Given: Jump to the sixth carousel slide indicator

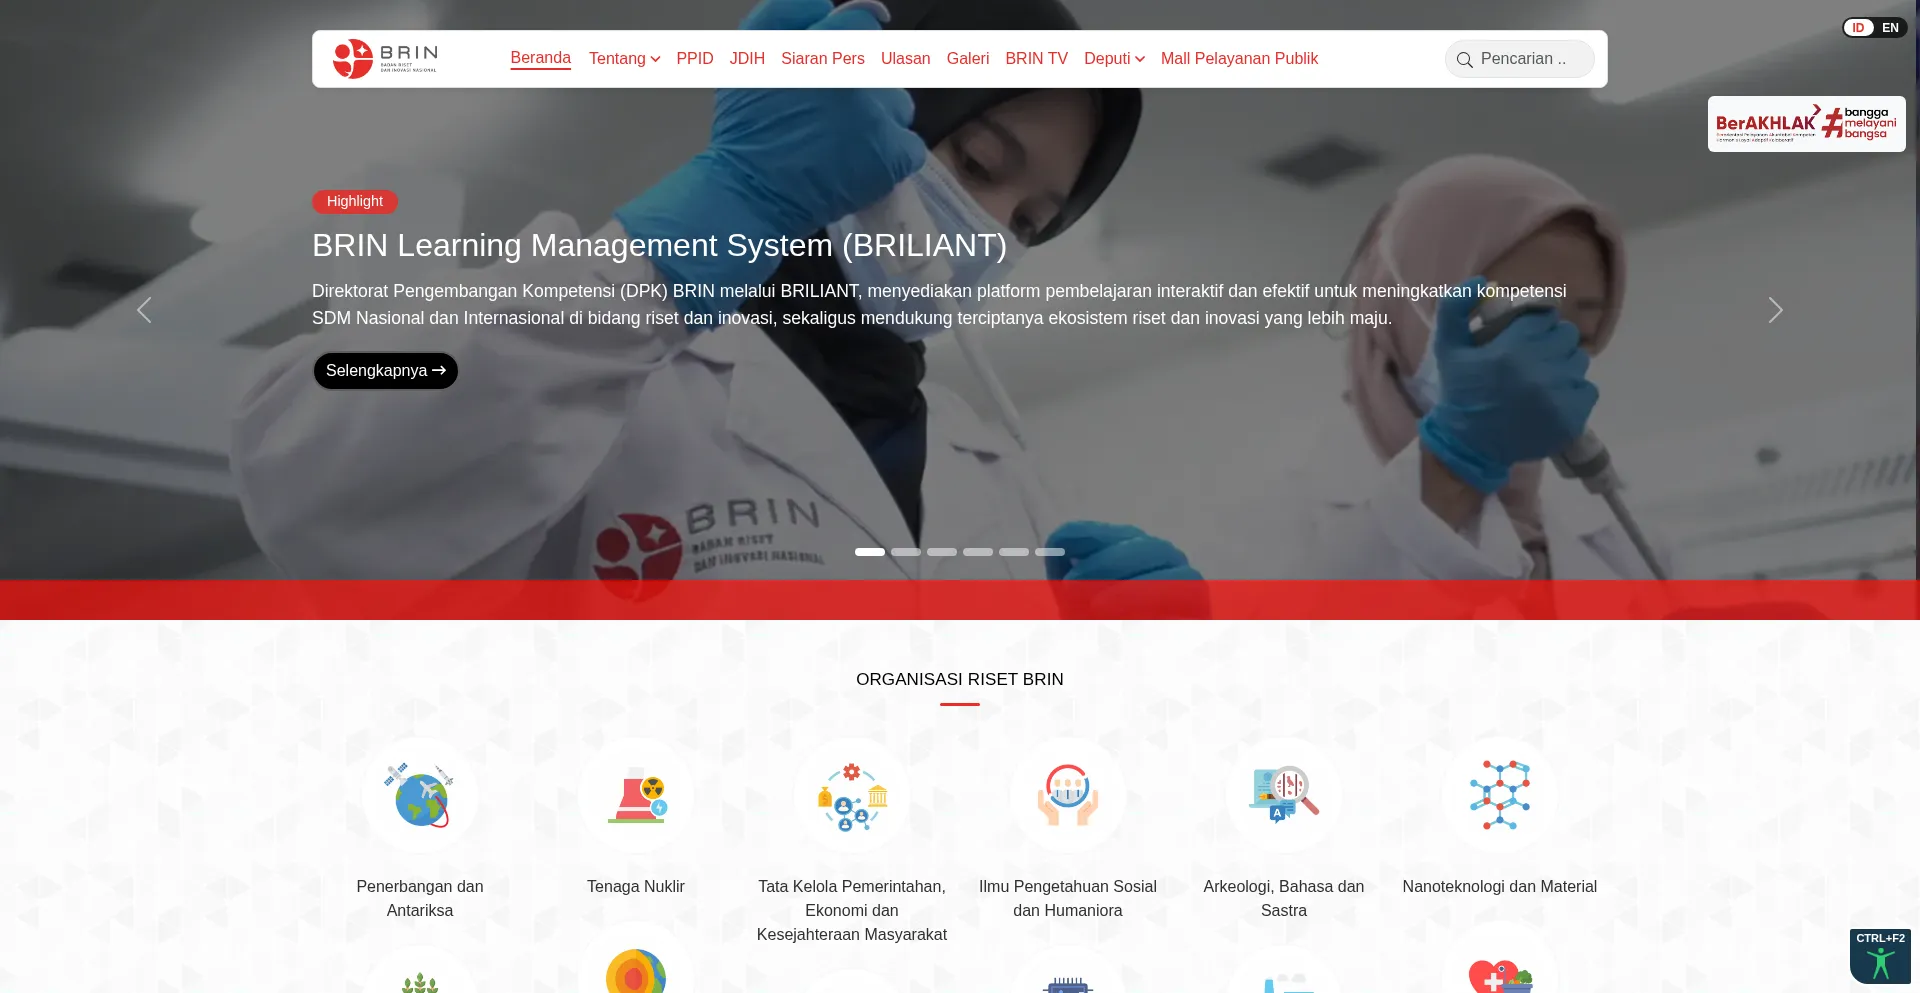Looking at the screenshot, I should 1050,552.
